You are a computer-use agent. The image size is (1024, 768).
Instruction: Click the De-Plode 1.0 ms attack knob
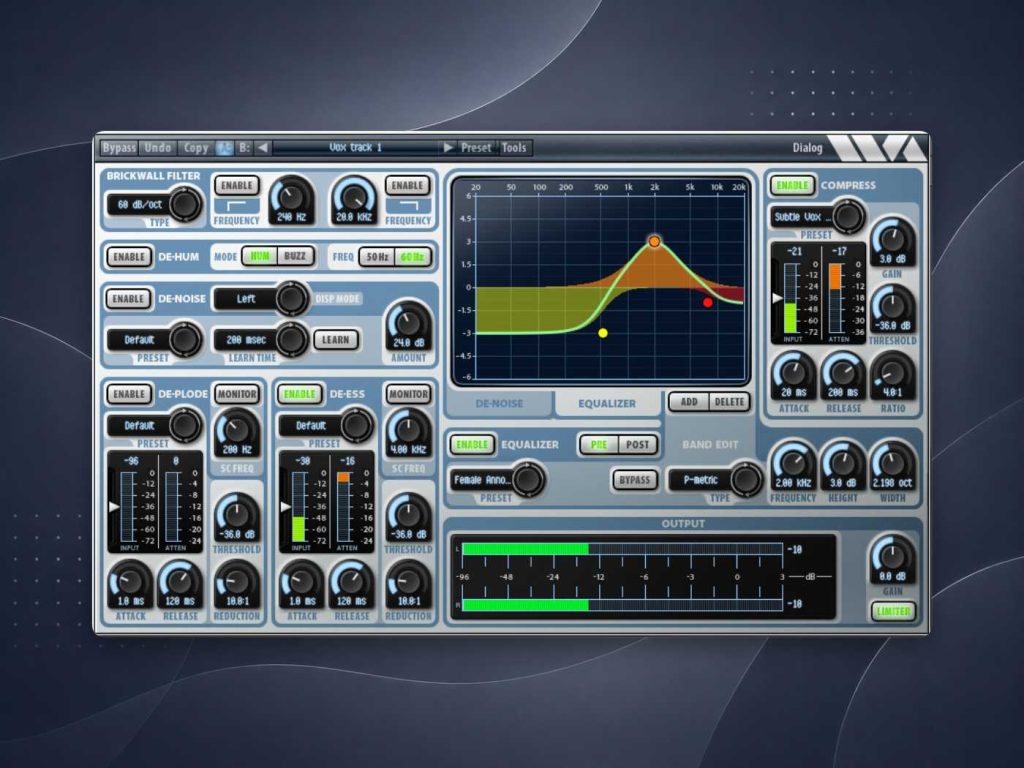[131, 584]
